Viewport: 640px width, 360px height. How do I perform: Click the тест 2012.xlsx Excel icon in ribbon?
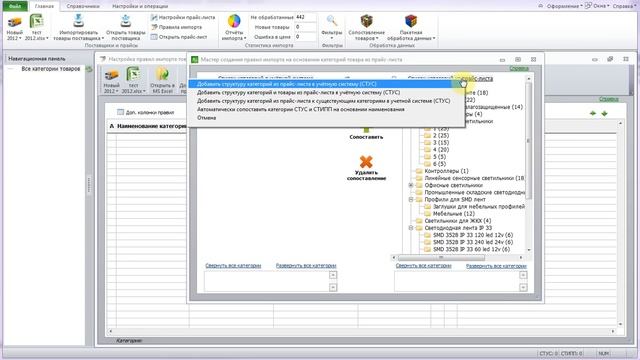[x=36, y=21]
